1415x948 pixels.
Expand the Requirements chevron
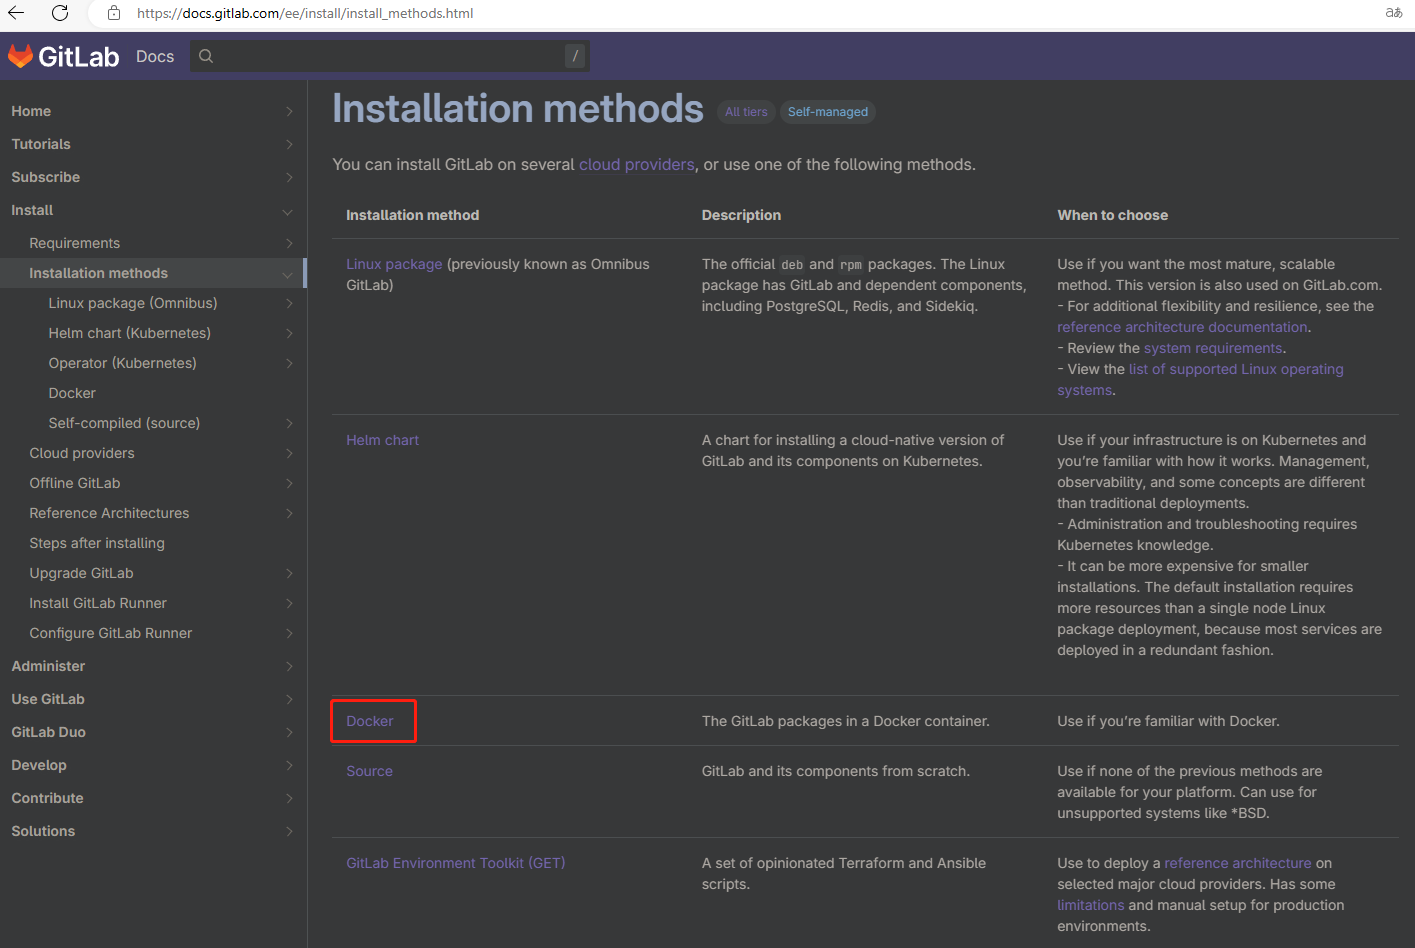click(289, 243)
